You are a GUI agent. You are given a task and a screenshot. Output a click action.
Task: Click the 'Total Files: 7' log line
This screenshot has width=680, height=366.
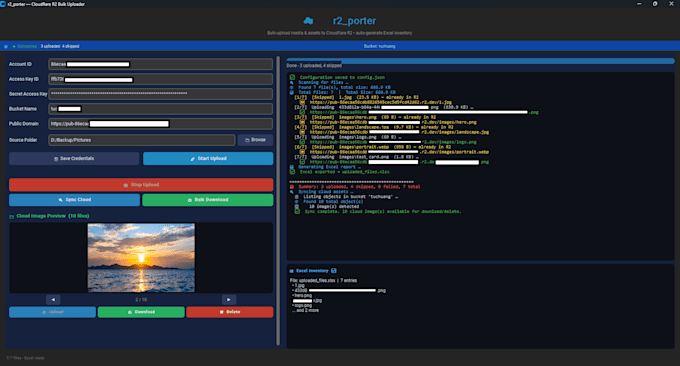point(347,92)
